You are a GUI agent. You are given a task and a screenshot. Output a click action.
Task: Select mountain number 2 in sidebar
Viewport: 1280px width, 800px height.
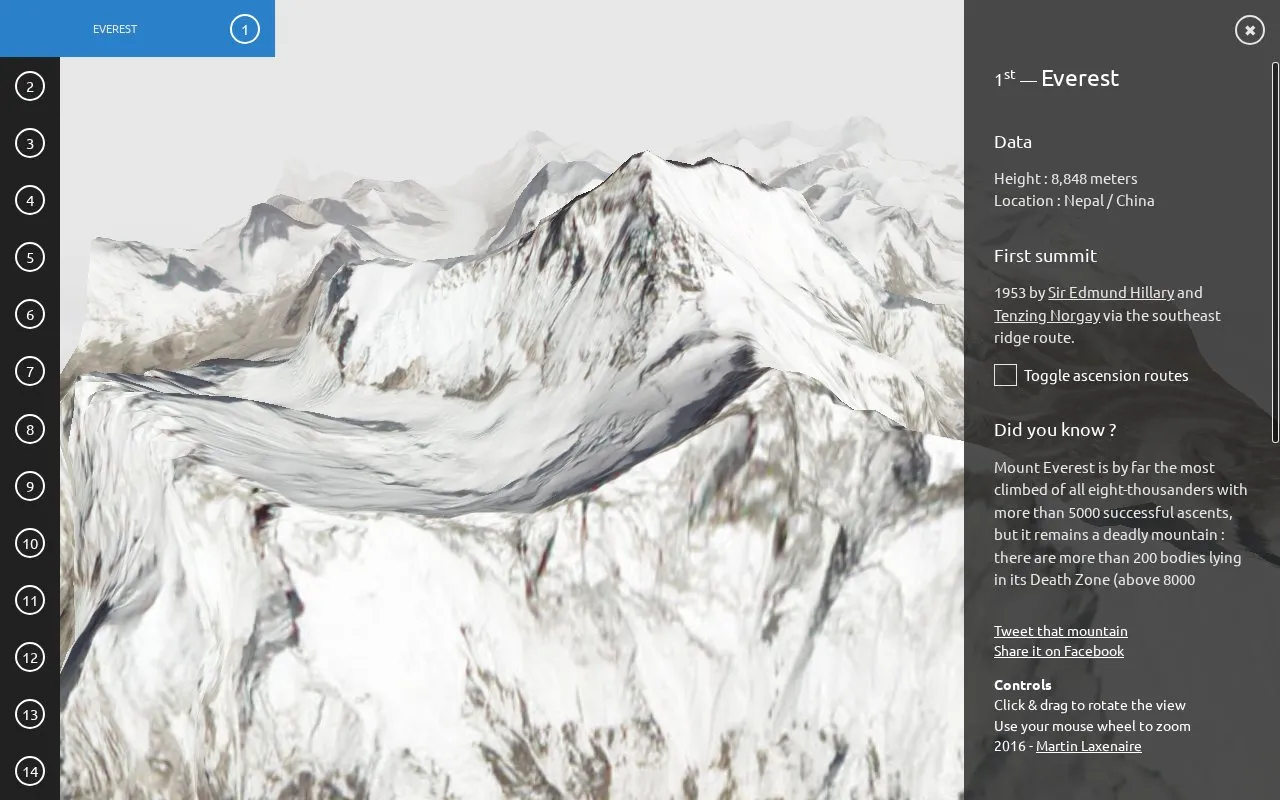coord(30,86)
